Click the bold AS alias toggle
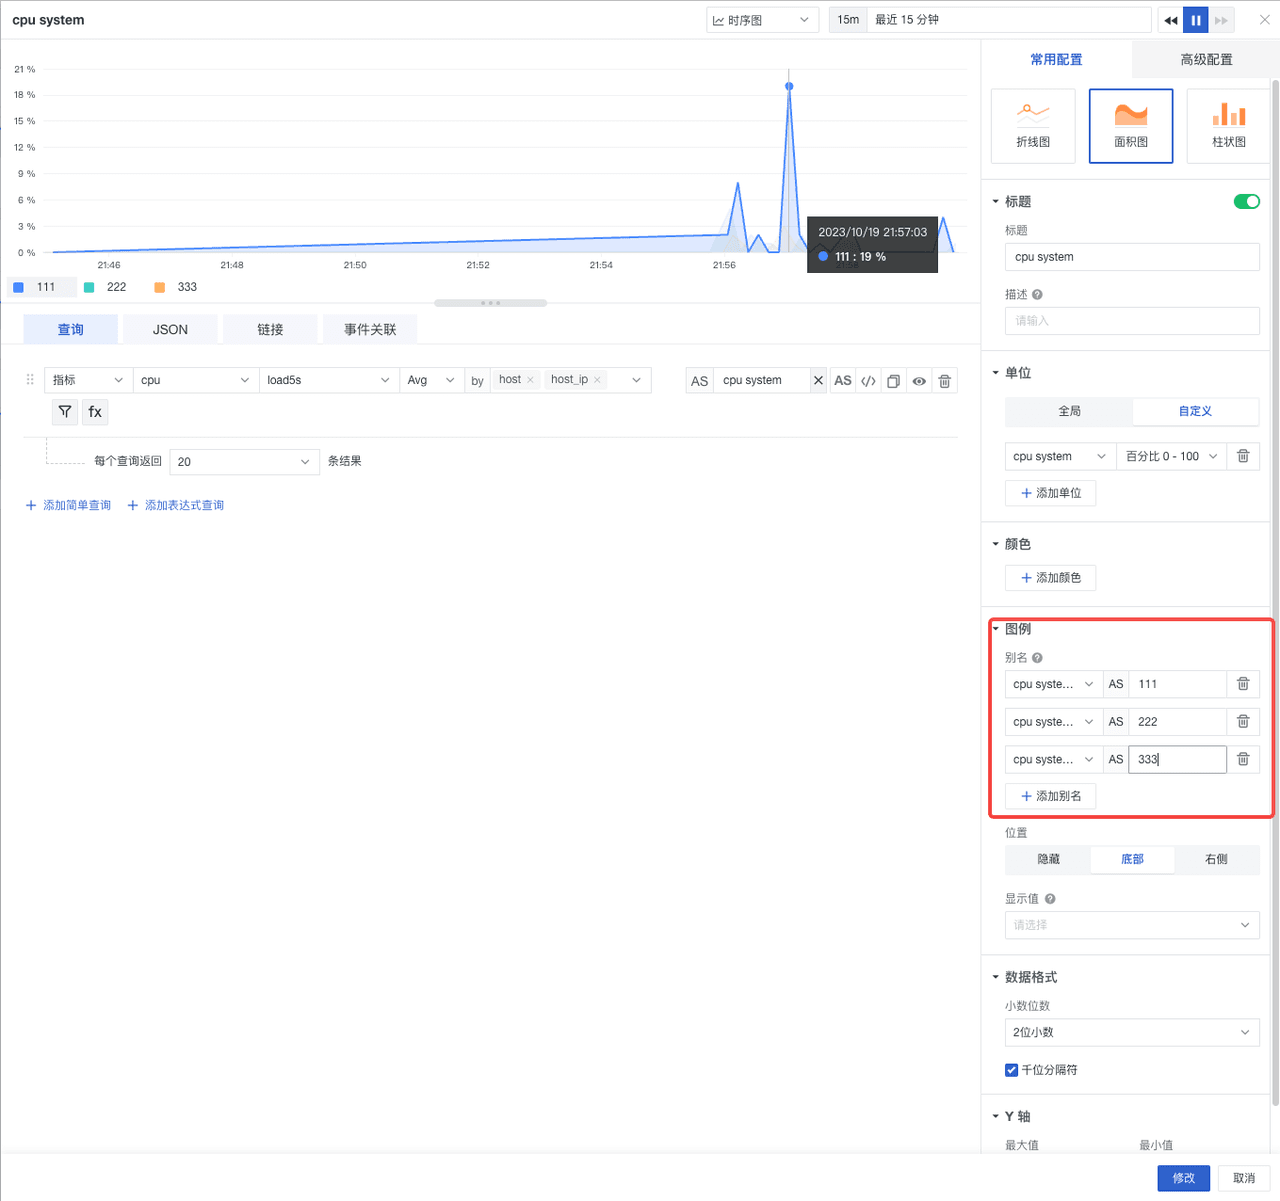This screenshot has height=1201, width=1280. (x=843, y=380)
